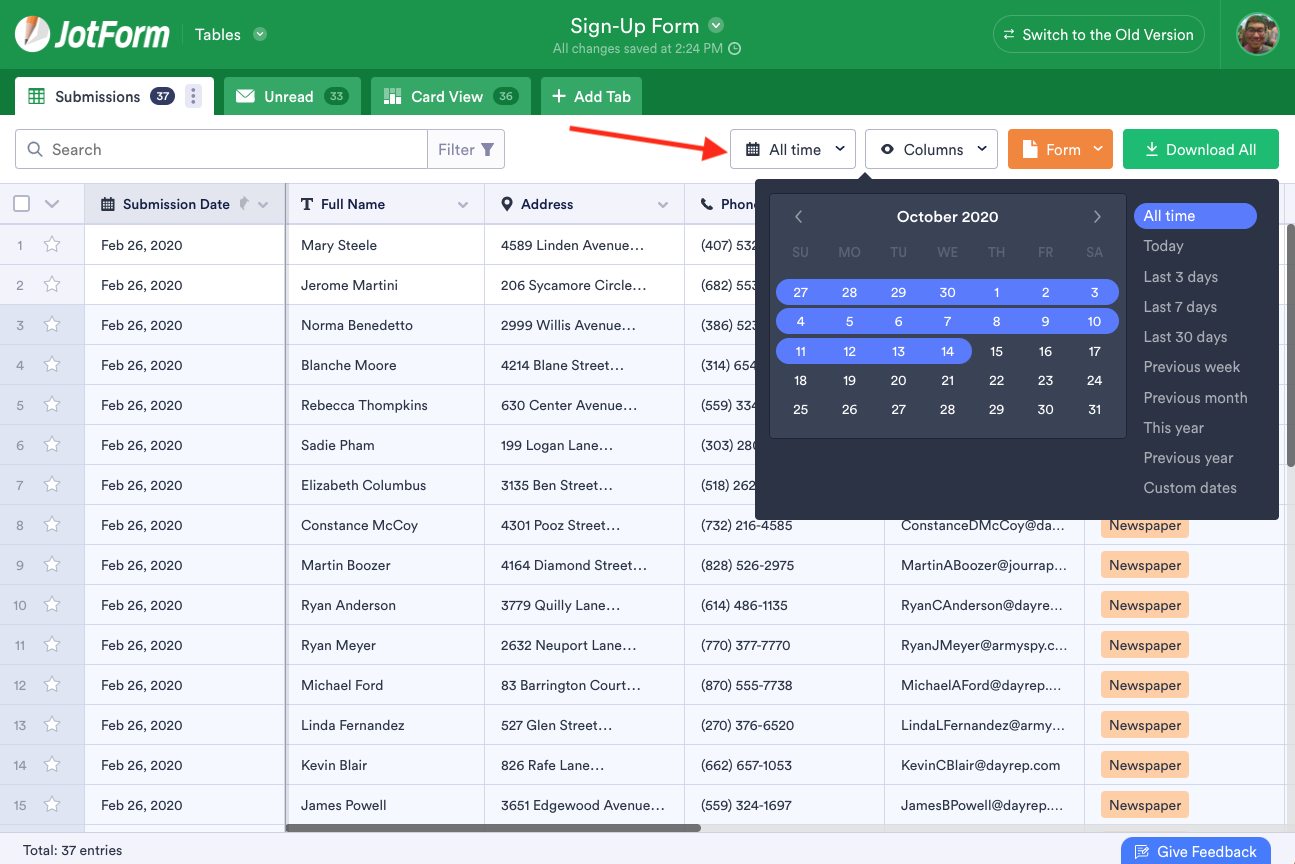Open the three-dot menu on Submissions tab
Screen dimensions: 1295x864
[x=194, y=96]
